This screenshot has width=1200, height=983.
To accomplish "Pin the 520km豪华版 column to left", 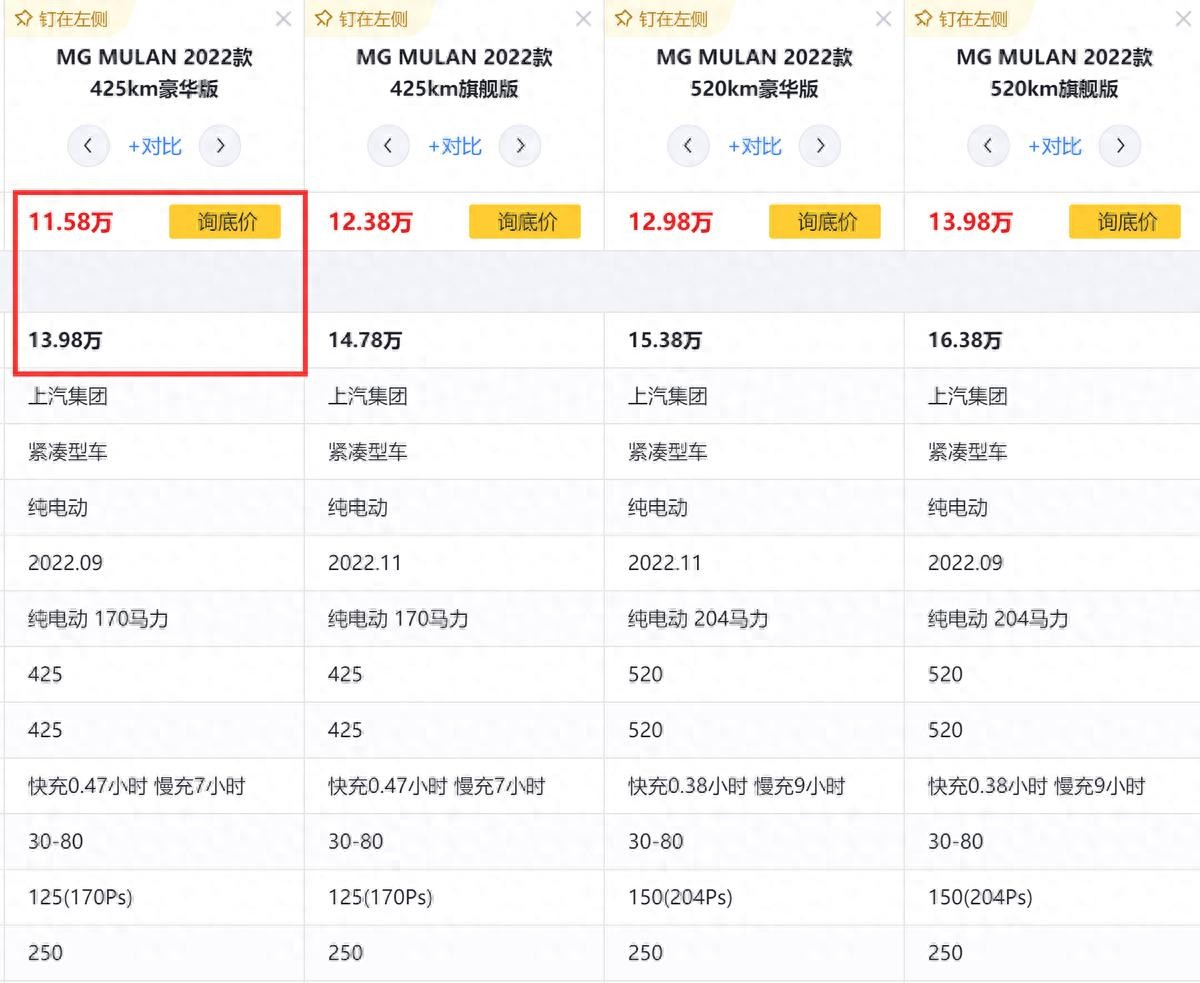I will click(x=661, y=19).
